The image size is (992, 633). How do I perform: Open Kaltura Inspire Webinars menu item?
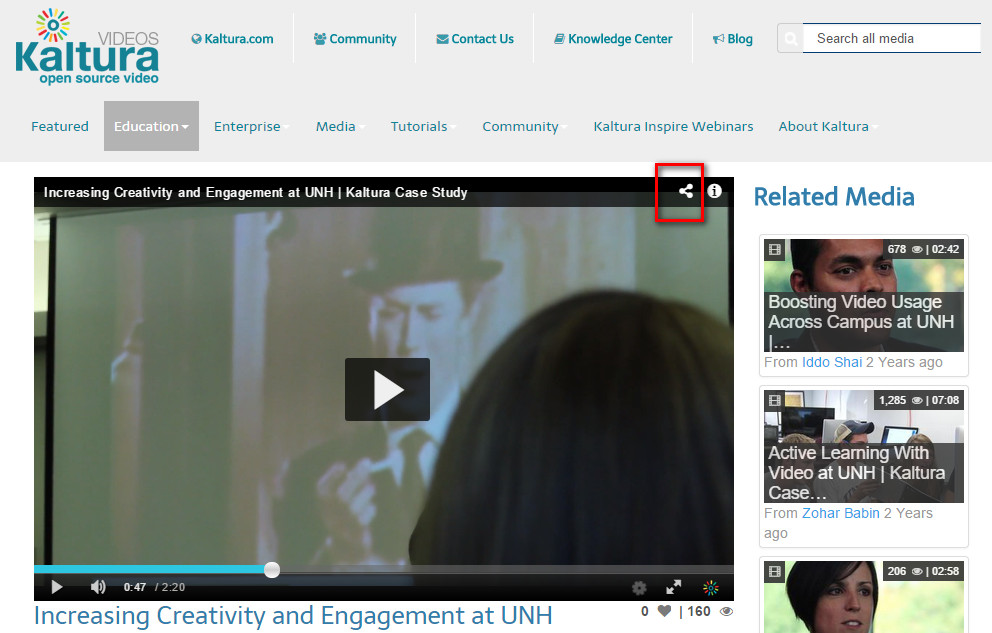[x=673, y=126]
